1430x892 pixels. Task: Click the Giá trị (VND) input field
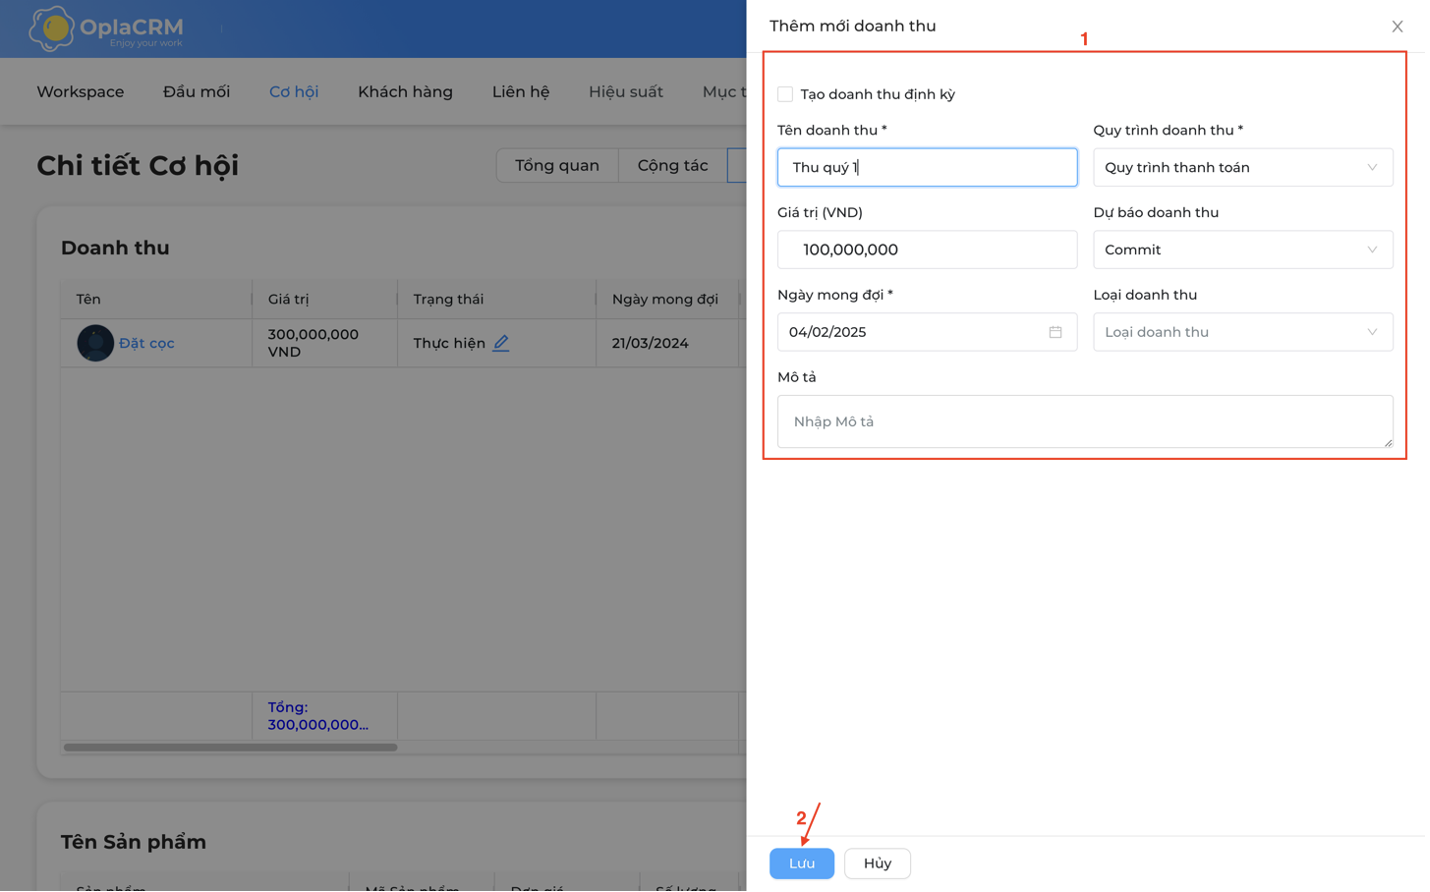point(927,250)
